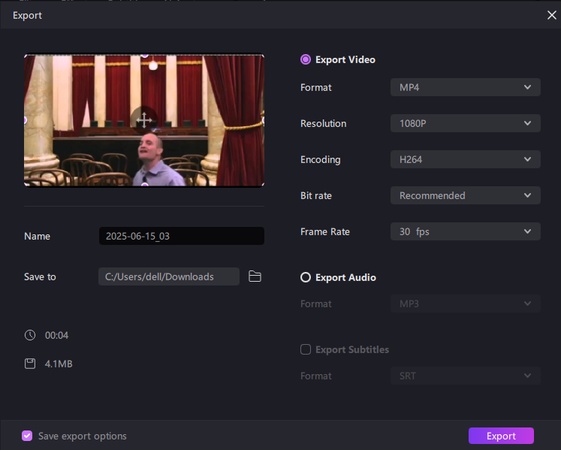Close the Export dialog
Image resolution: width=561 pixels, height=450 pixels.
[552, 15]
